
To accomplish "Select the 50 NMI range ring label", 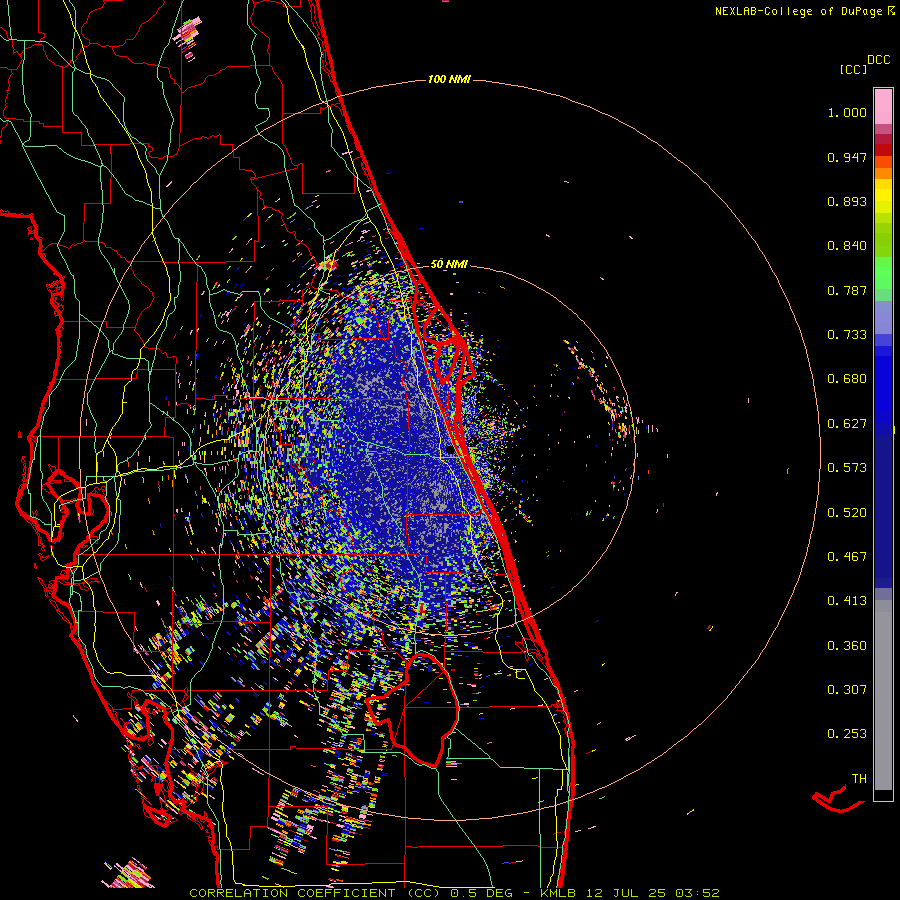I will pyautogui.click(x=449, y=264).
